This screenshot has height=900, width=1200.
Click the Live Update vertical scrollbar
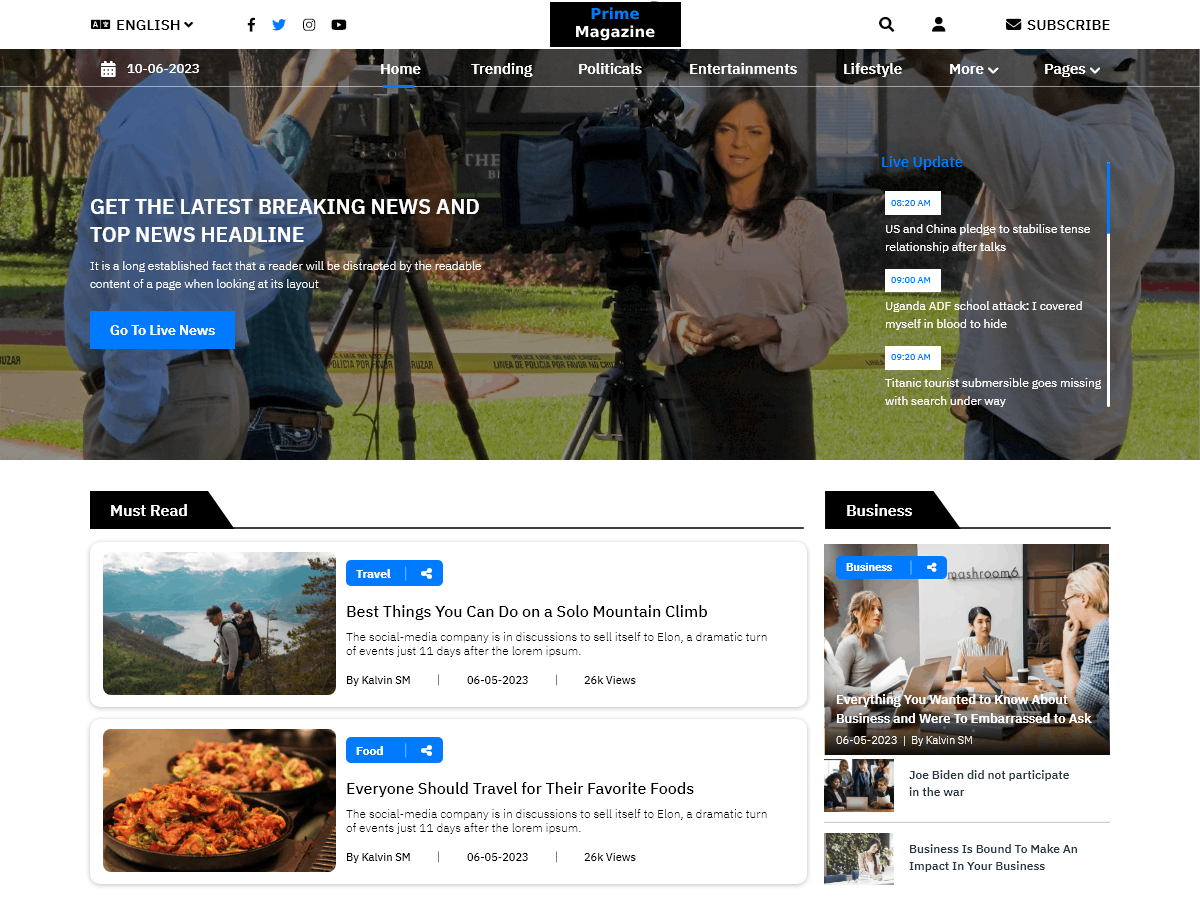click(x=1108, y=284)
